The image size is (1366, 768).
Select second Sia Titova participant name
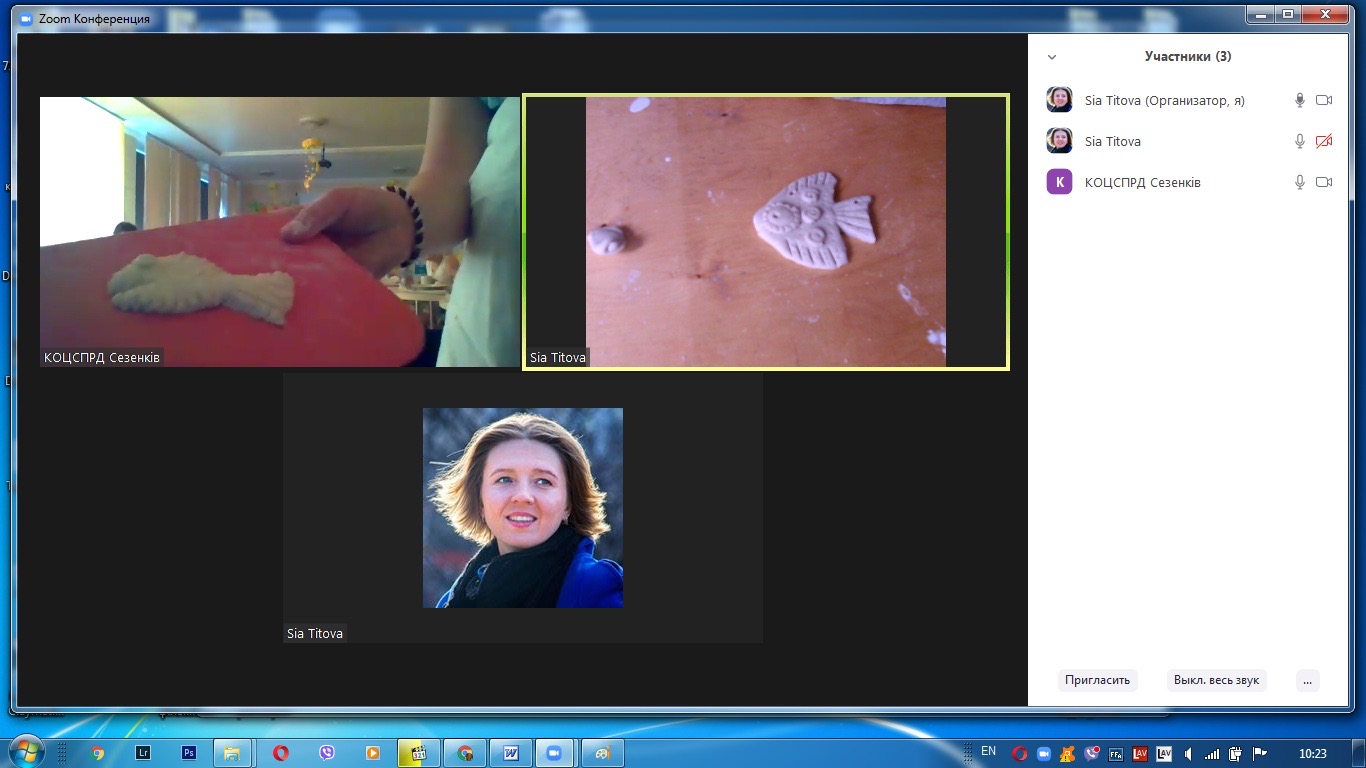click(x=1112, y=141)
